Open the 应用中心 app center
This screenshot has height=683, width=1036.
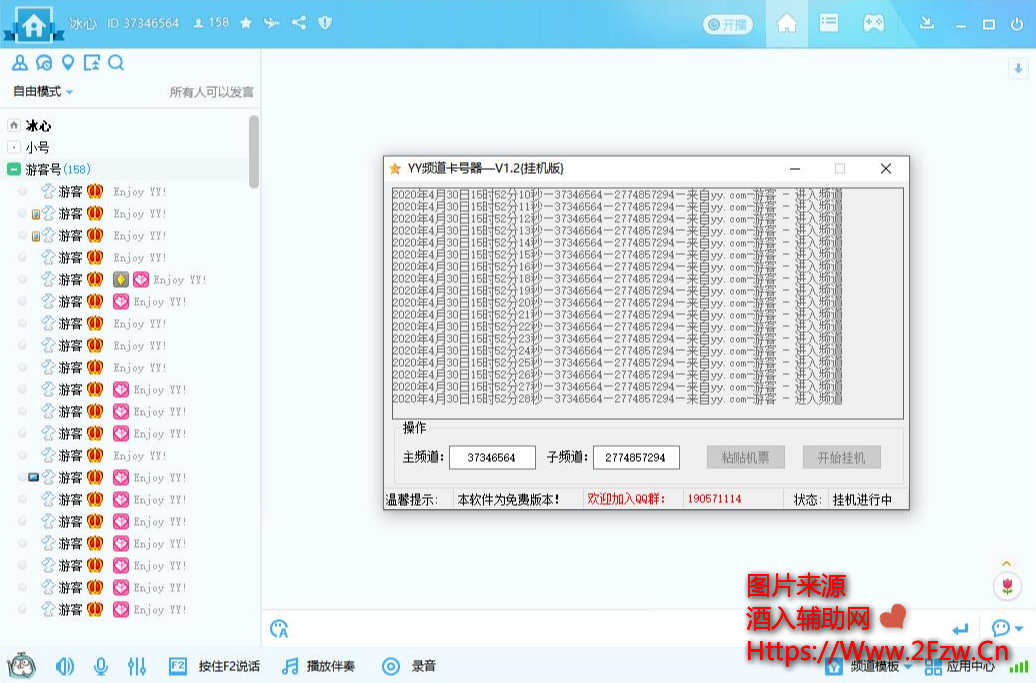(960, 666)
